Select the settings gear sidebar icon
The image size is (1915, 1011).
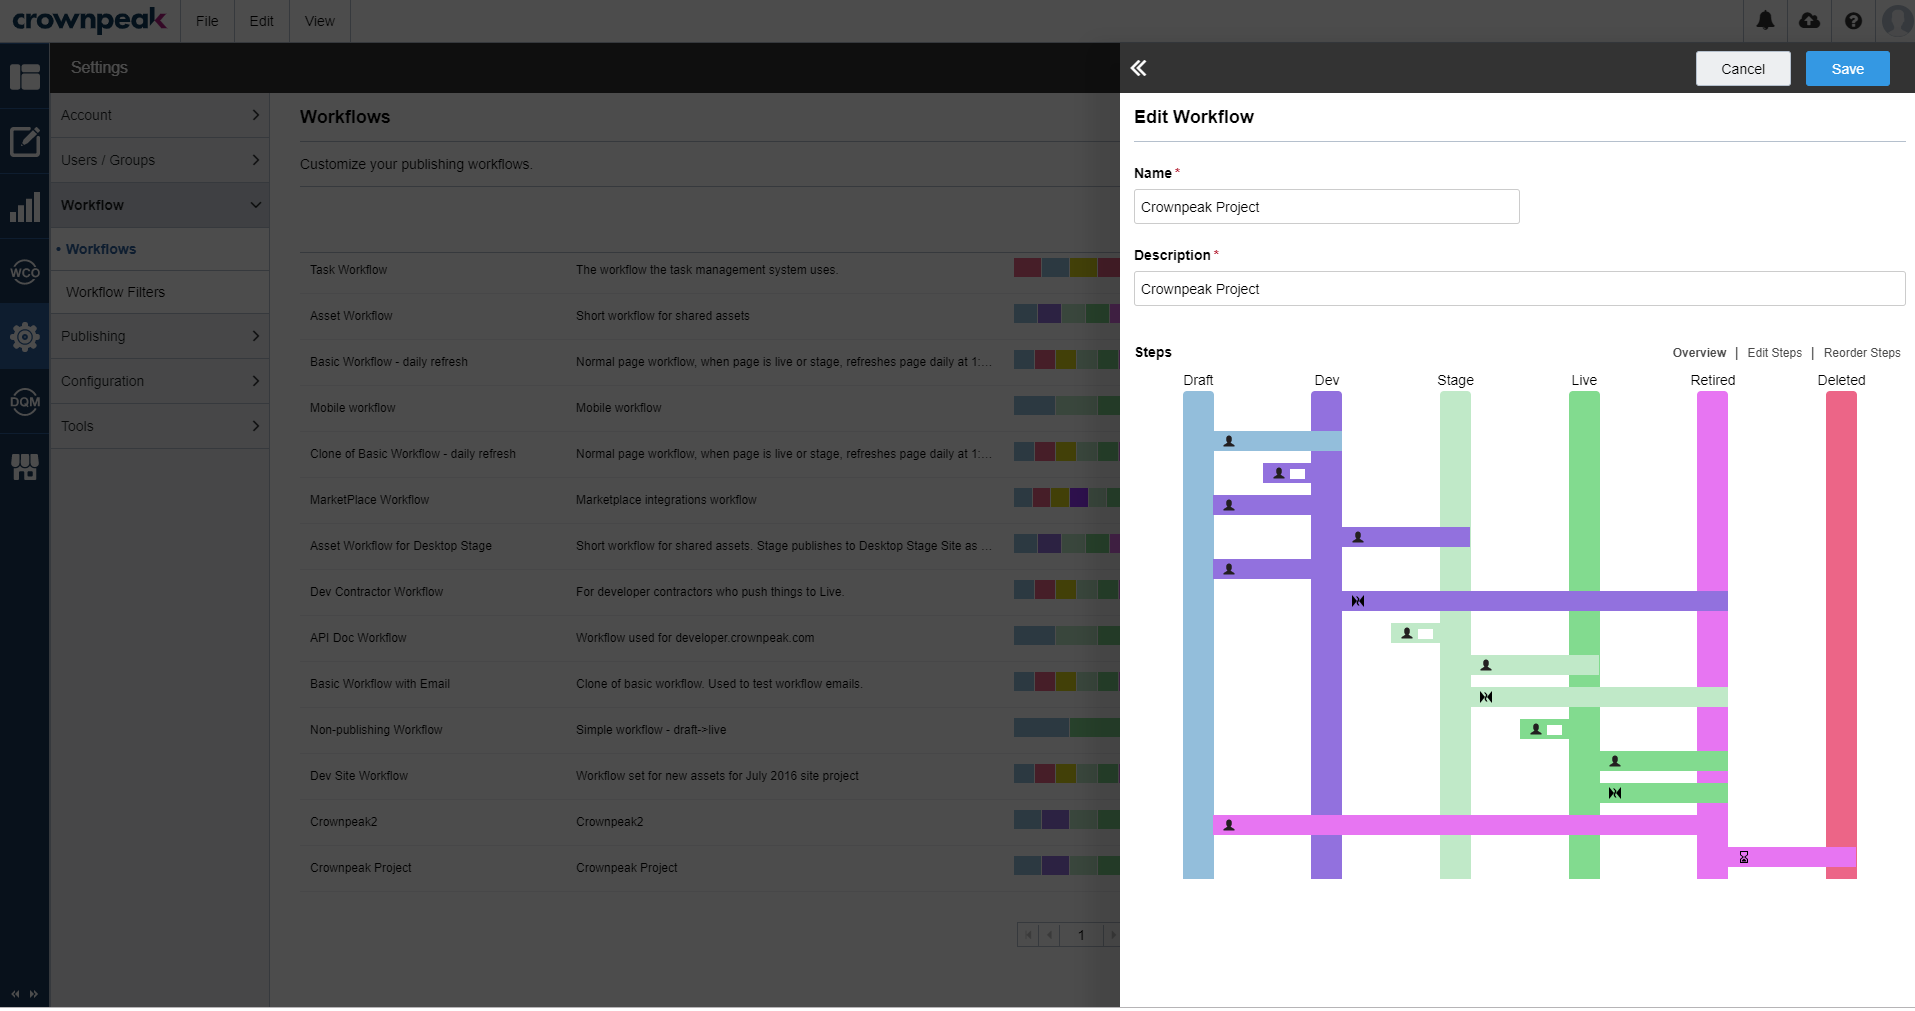24,337
